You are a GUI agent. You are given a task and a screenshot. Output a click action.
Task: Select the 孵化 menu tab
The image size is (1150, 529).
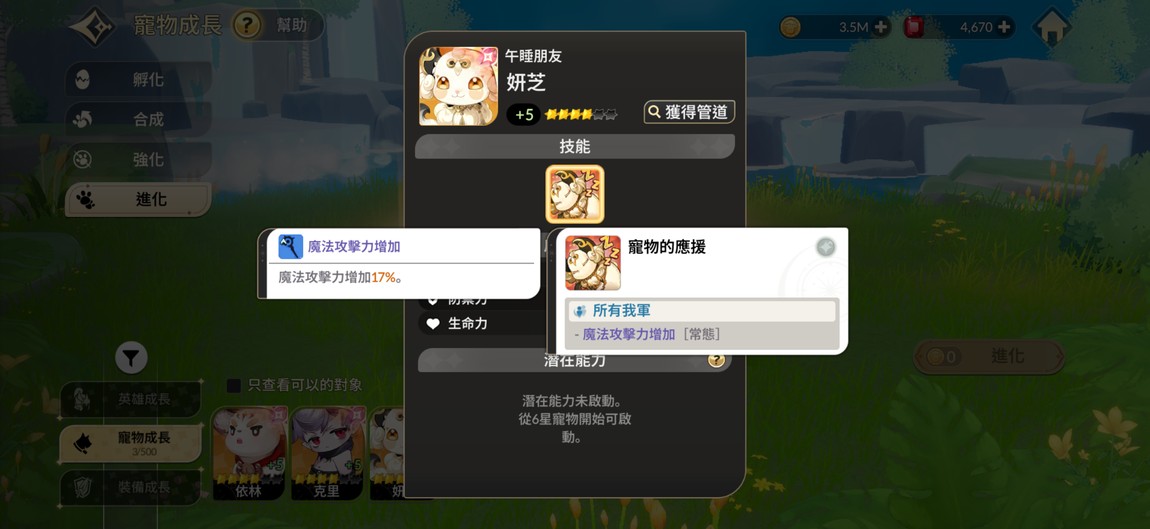tap(139, 79)
